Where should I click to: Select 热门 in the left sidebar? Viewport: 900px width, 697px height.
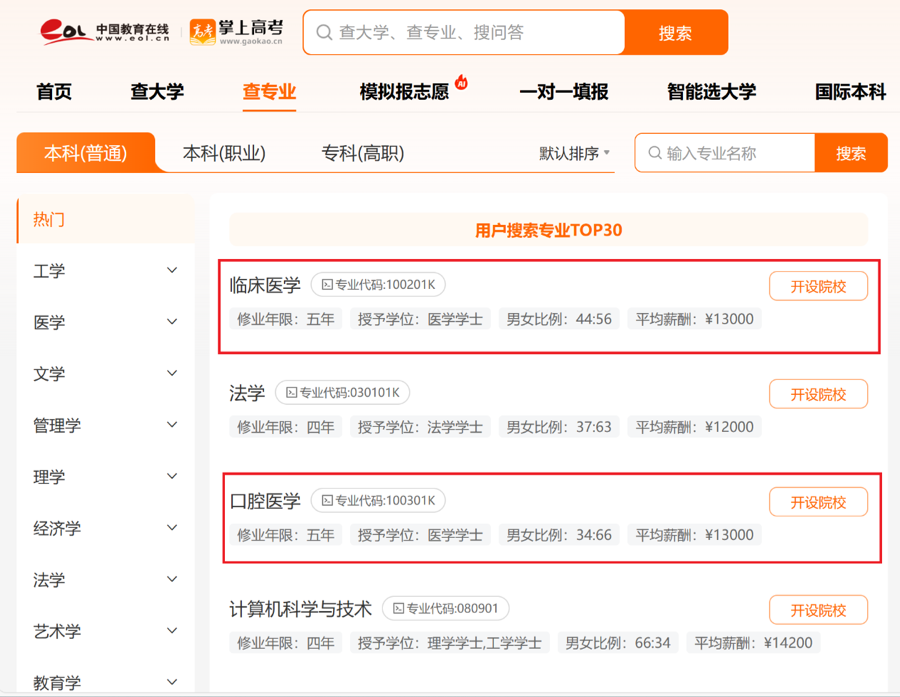click(106, 219)
